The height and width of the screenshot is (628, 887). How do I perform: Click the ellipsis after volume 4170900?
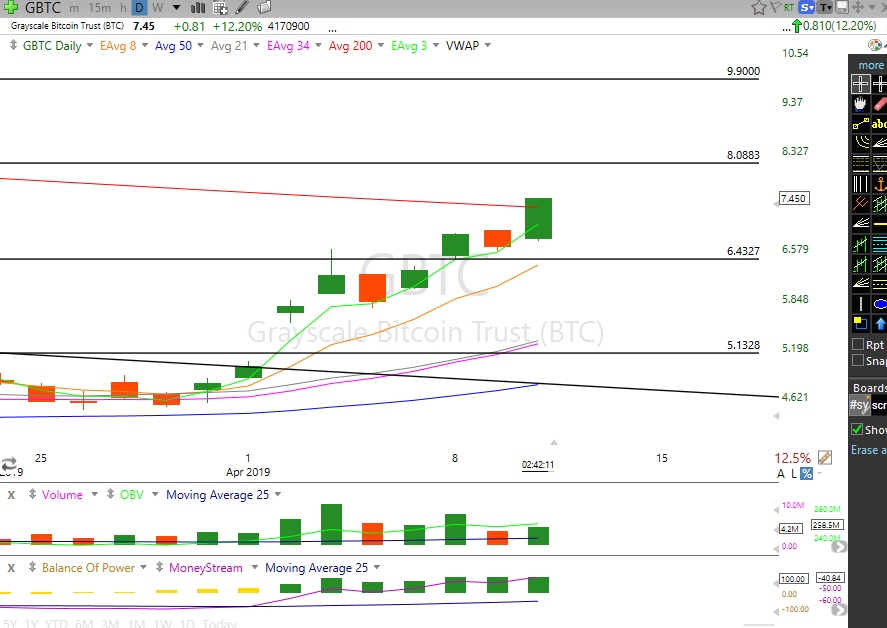click(332, 28)
